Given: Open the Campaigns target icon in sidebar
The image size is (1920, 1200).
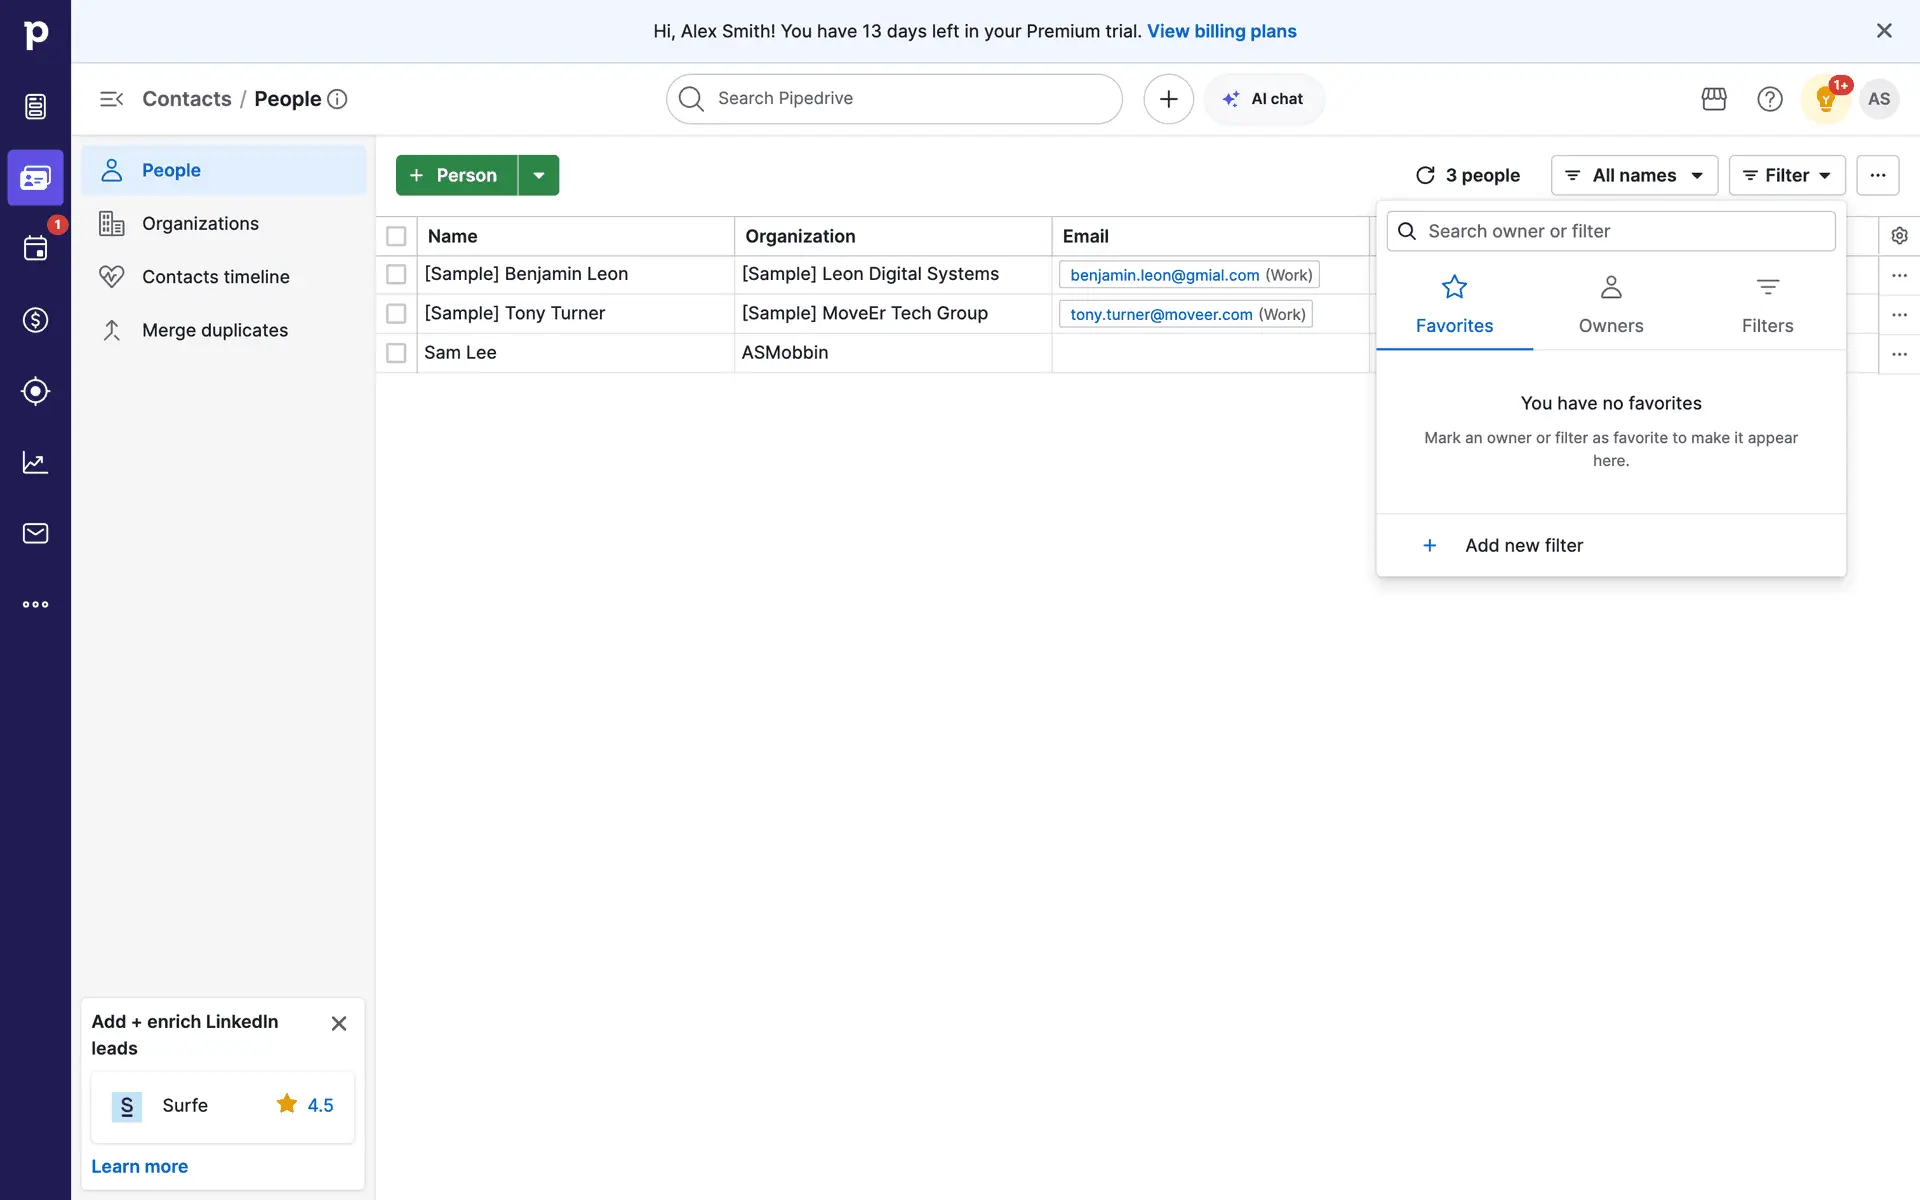Looking at the screenshot, I should pyautogui.click(x=35, y=391).
